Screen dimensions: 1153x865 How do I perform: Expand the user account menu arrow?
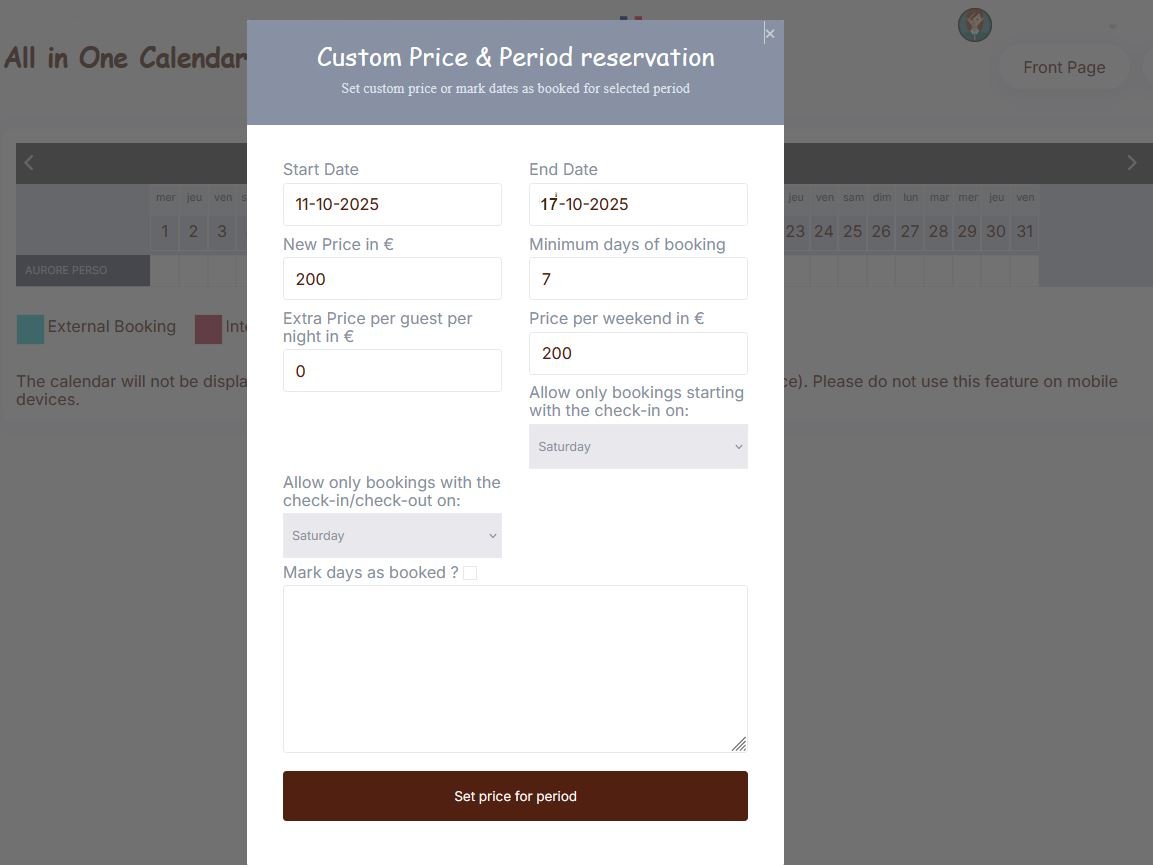click(x=1112, y=27)
